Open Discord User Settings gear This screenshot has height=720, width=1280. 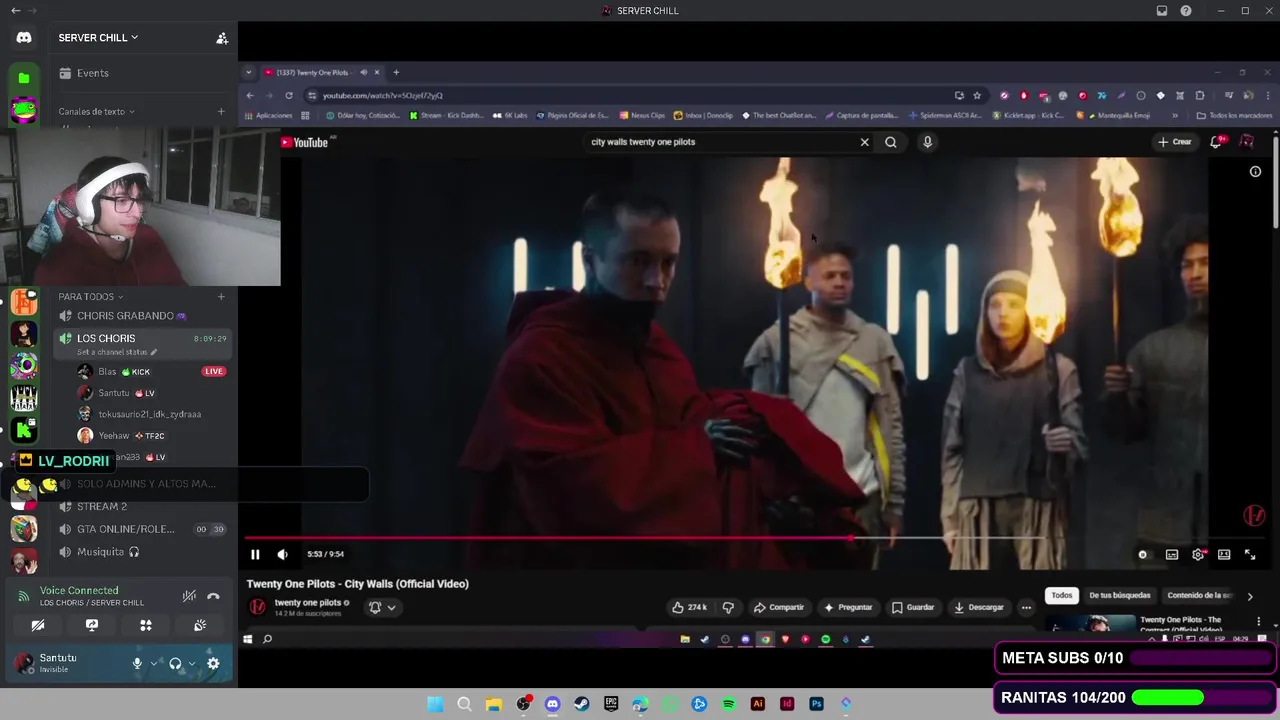coord(213,663)
